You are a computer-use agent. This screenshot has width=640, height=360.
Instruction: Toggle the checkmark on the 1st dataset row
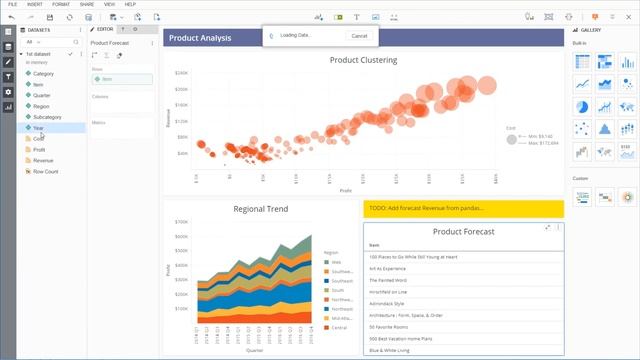click(70, 54)
